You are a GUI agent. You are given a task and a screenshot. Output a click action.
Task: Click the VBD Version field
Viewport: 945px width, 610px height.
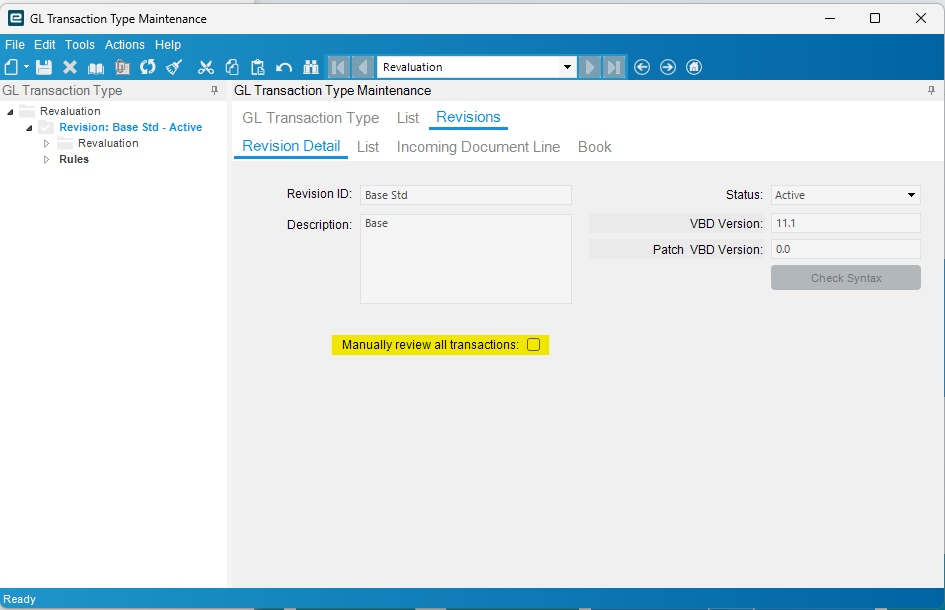[x=846, y=223]
